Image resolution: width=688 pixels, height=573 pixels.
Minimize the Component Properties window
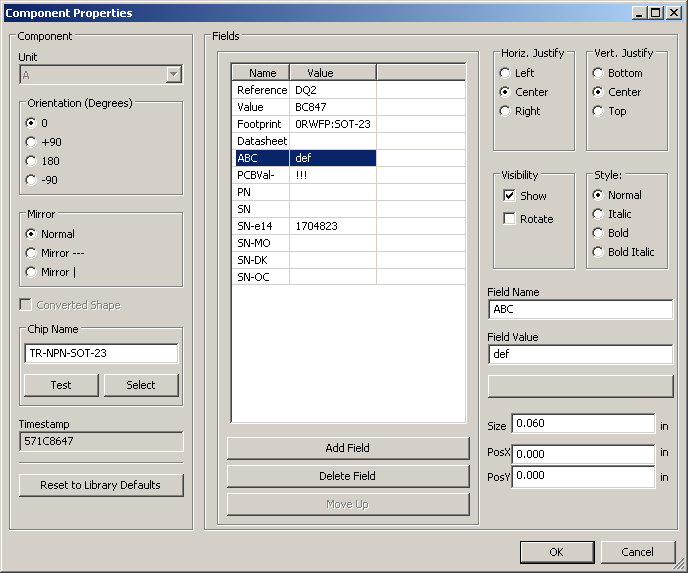point(639,13)
